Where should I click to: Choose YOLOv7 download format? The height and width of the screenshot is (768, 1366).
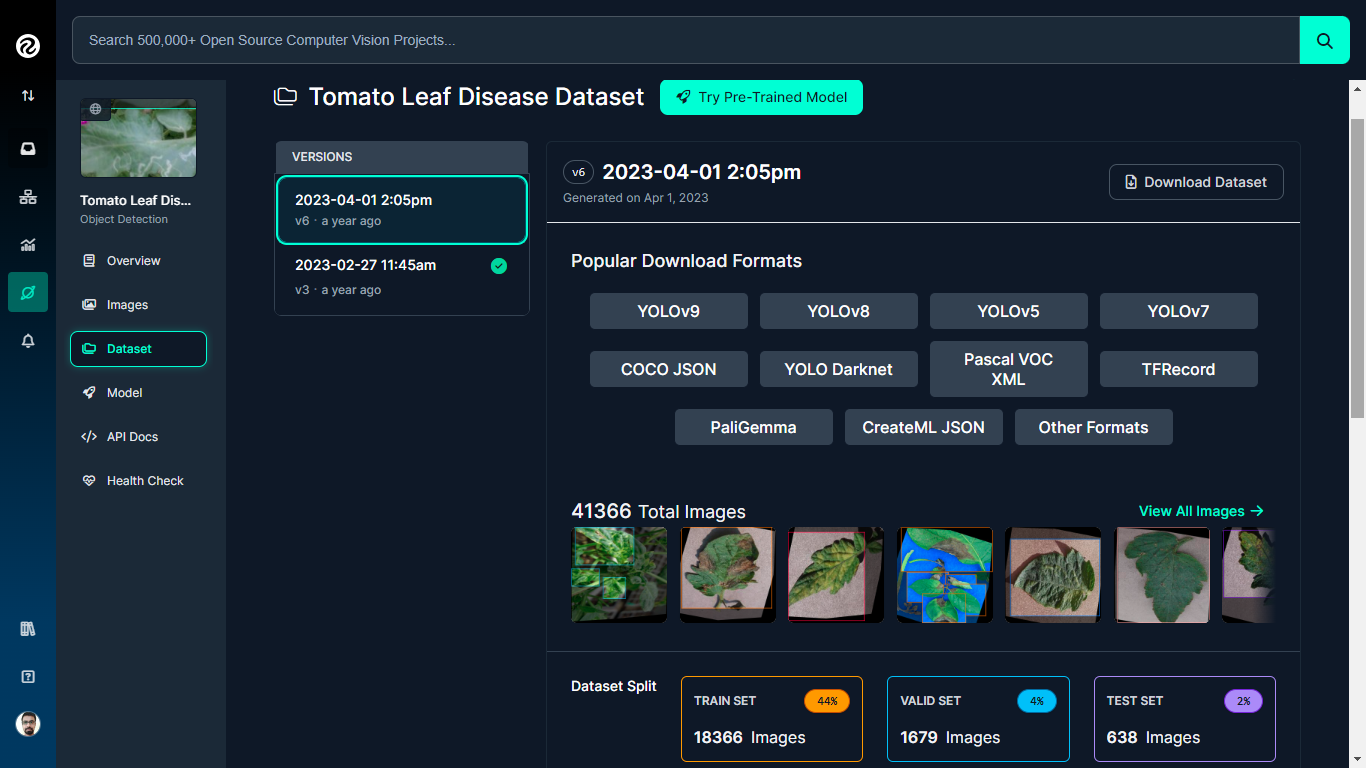click(1179, 311)
